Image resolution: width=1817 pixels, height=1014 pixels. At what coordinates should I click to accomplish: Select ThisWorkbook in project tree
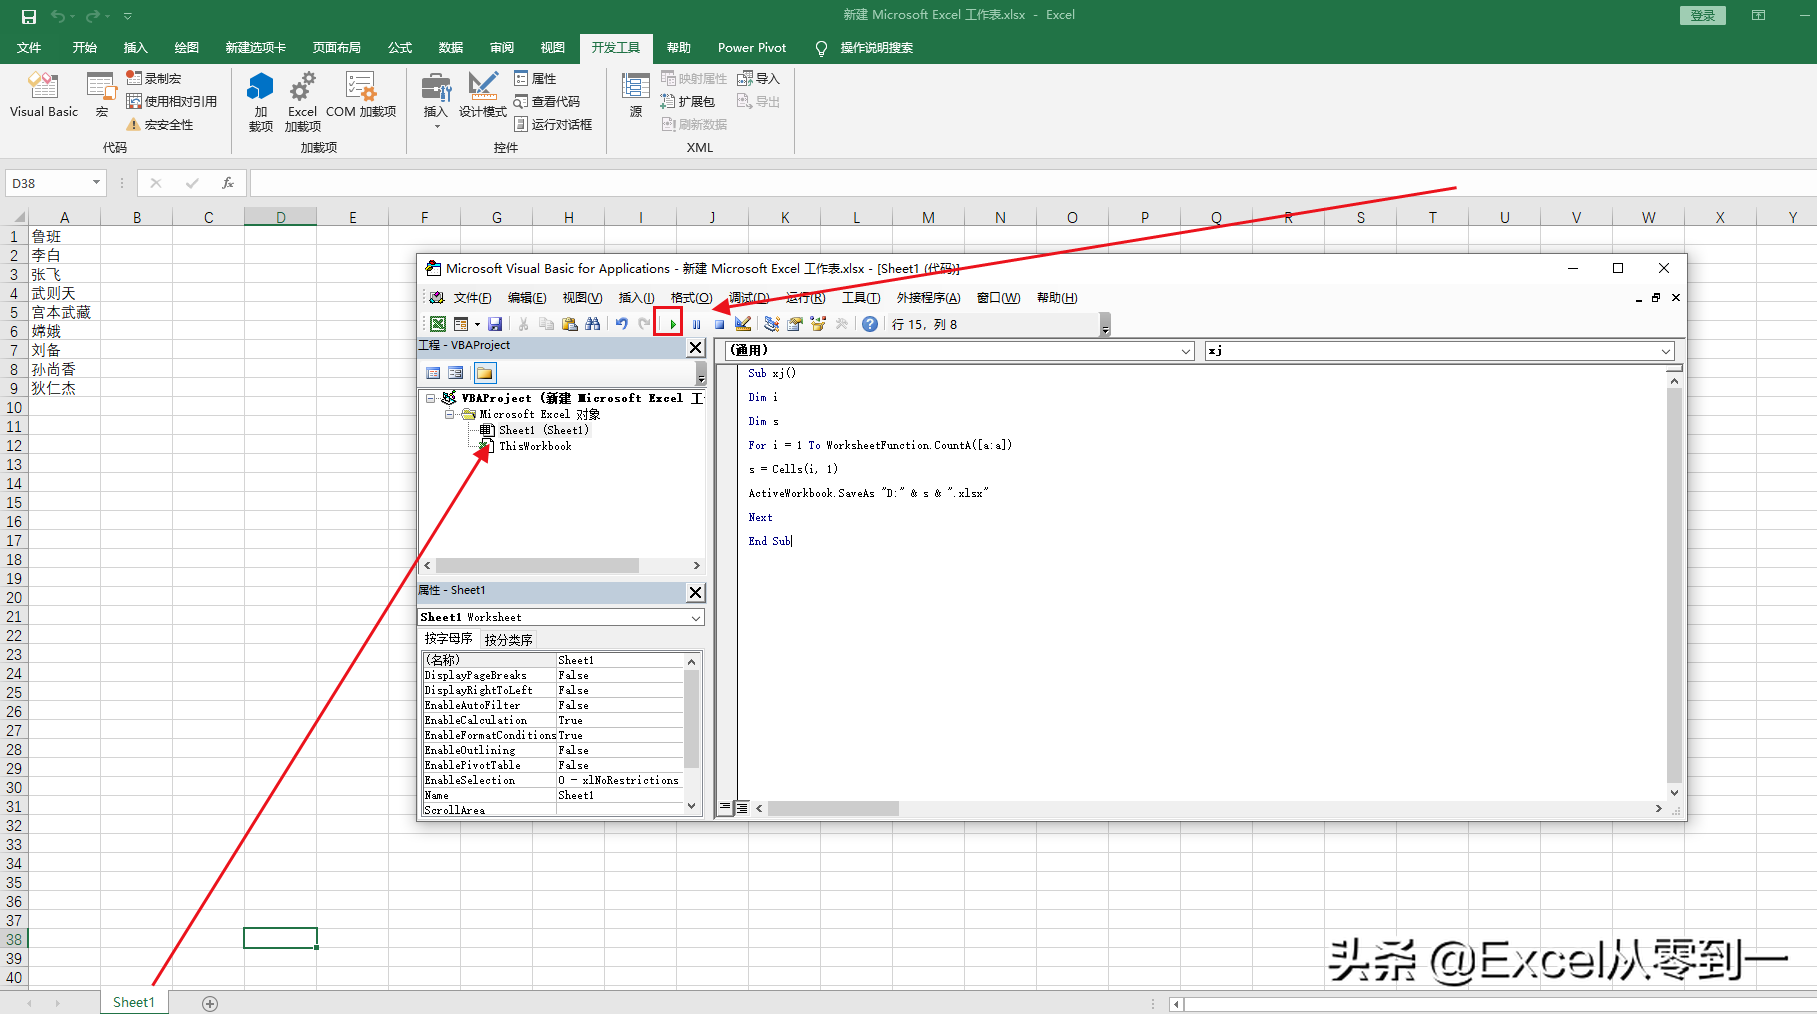pyautogui.click(x=535, y=446)
